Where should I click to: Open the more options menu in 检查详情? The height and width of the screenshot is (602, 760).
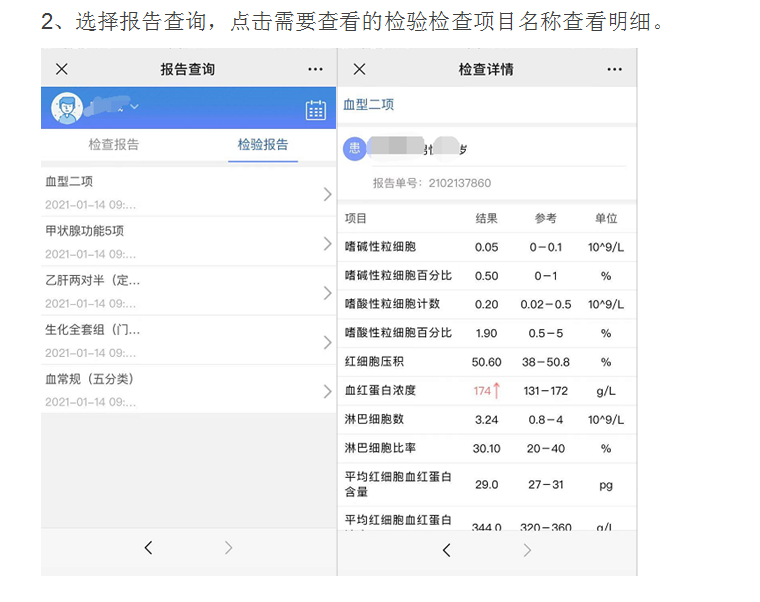[614, 69]
